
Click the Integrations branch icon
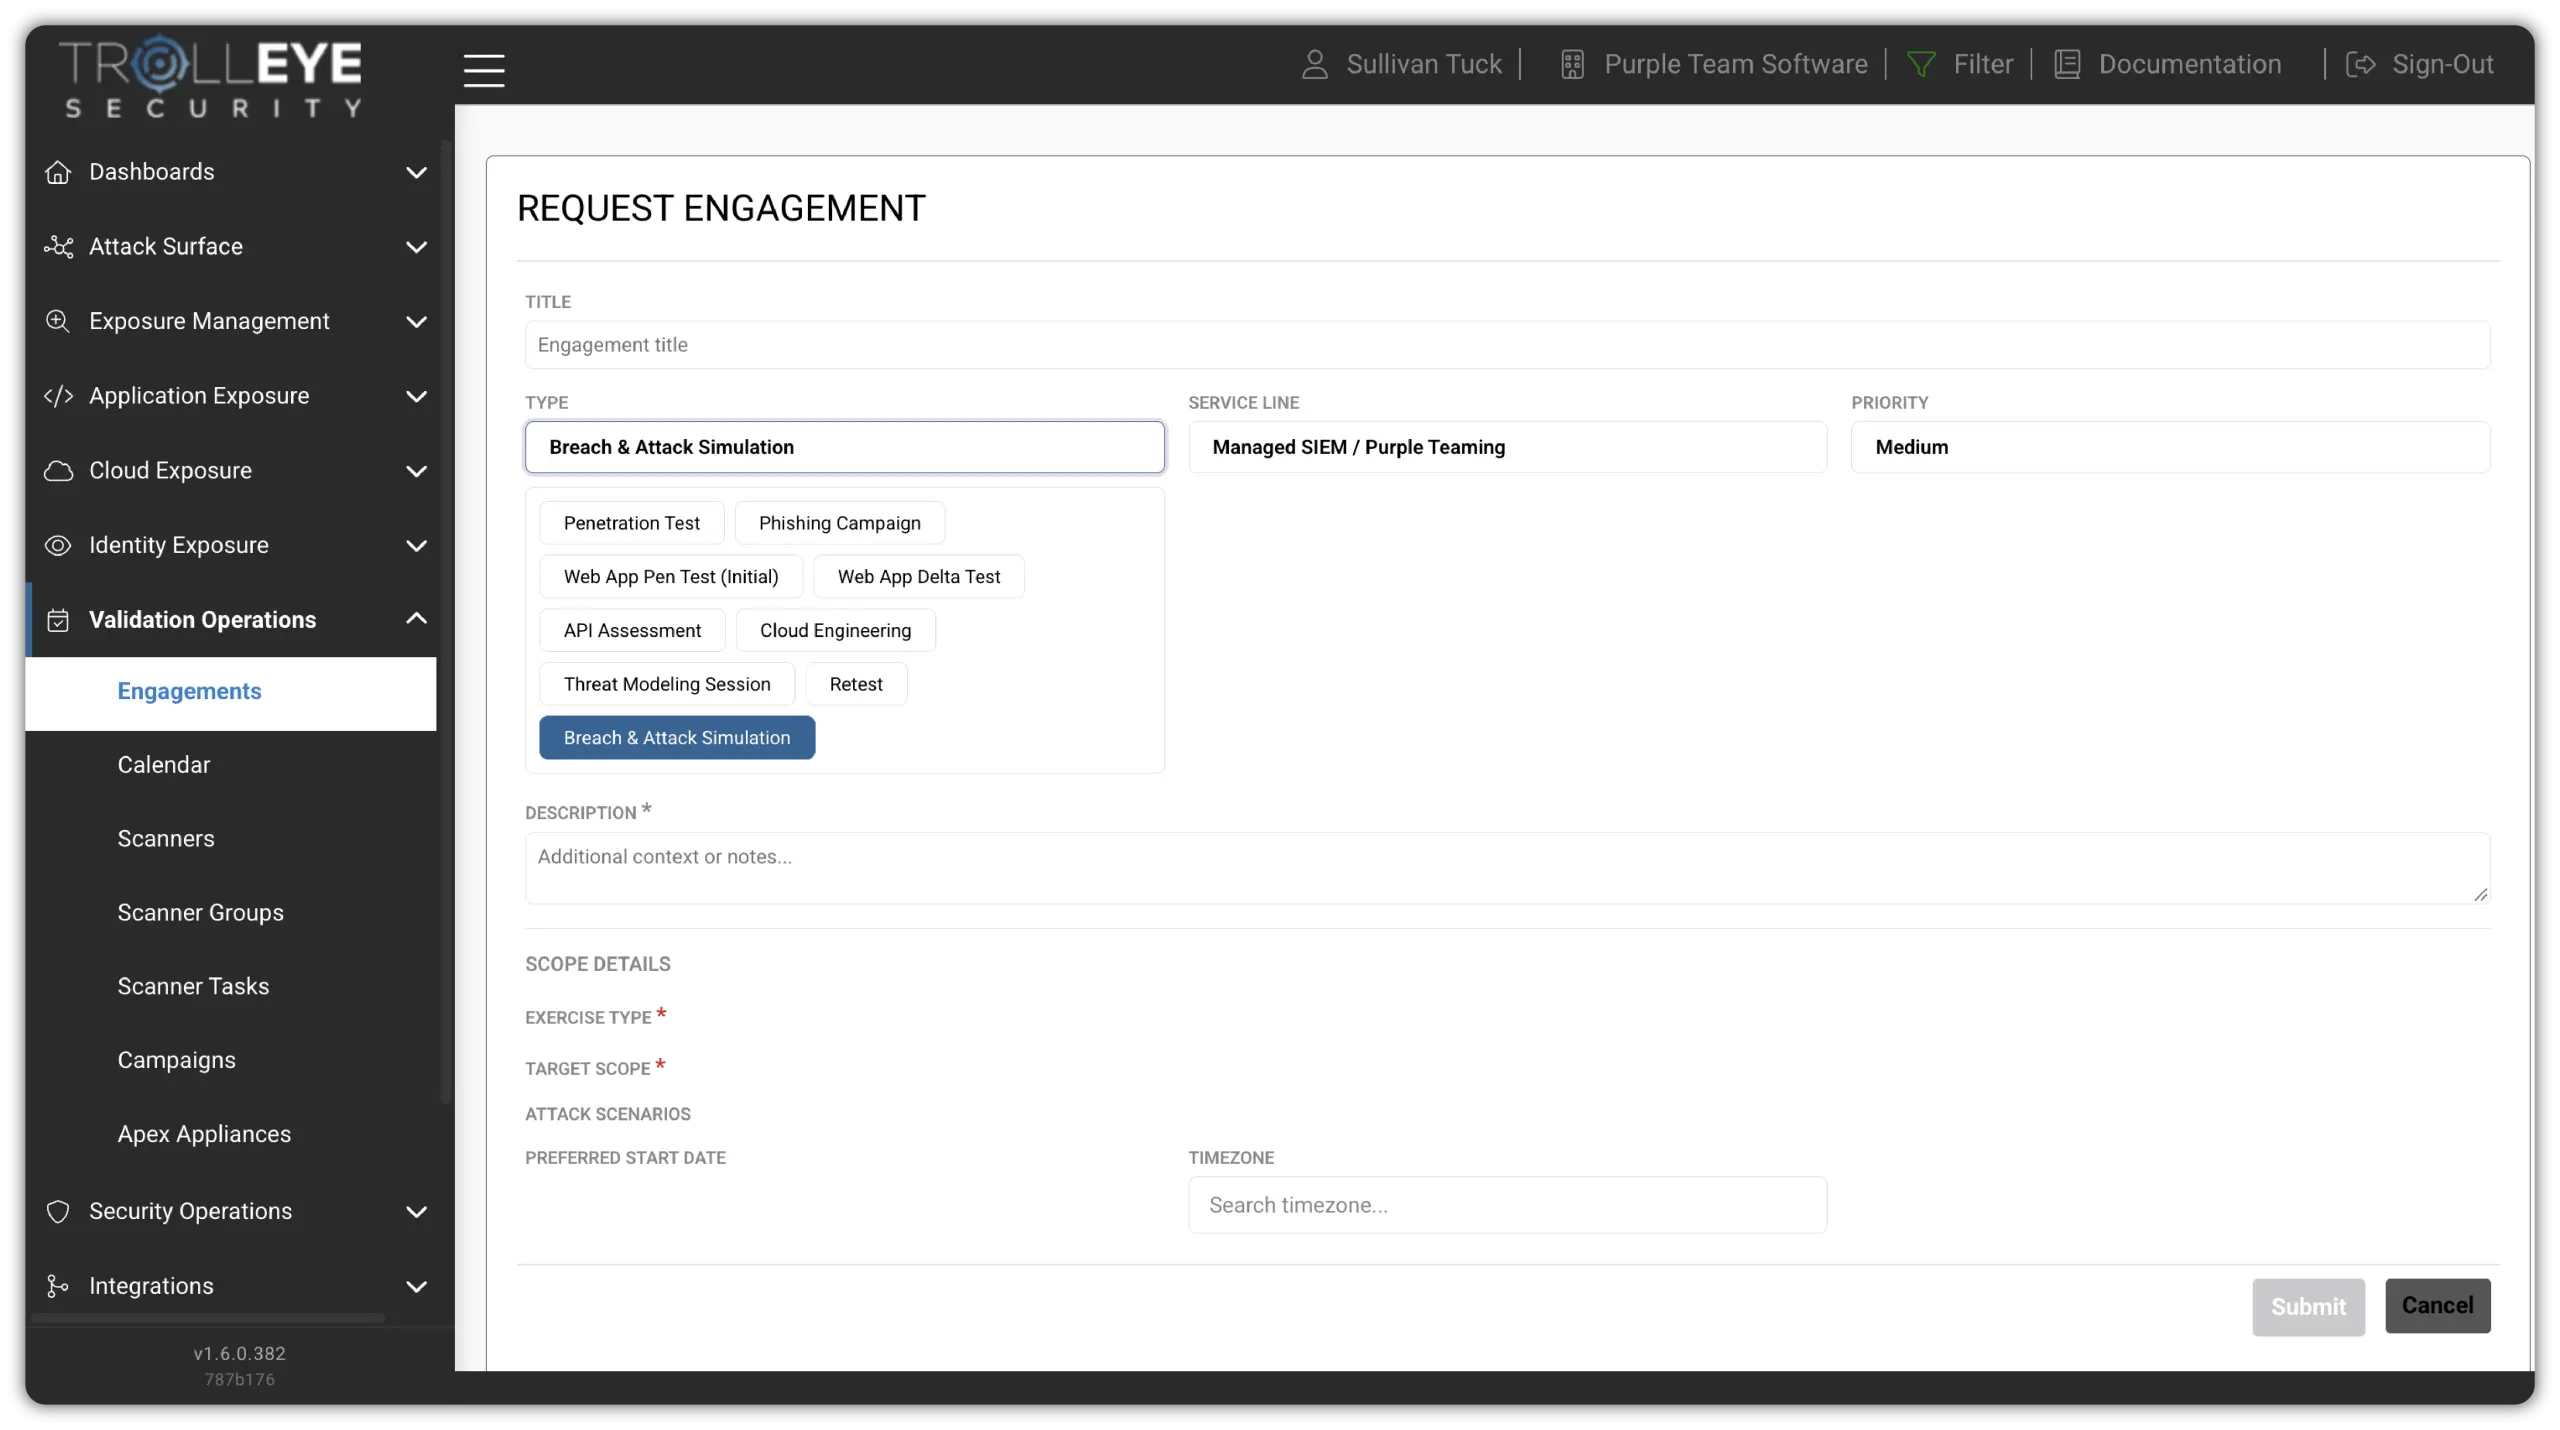pos(58,1286)
